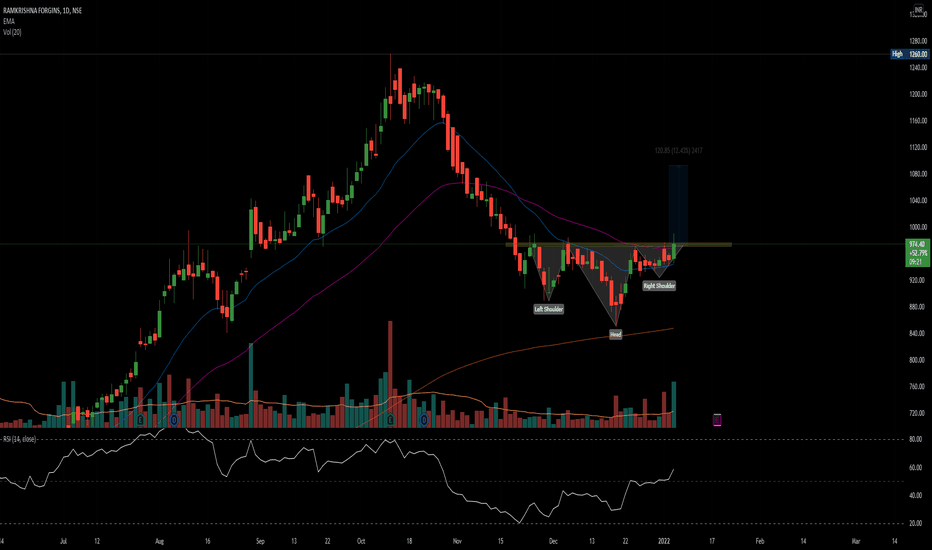Click the 'RAMKRISHNA FORGINS, 1D, NSE' symbol legend

point(42,11)
